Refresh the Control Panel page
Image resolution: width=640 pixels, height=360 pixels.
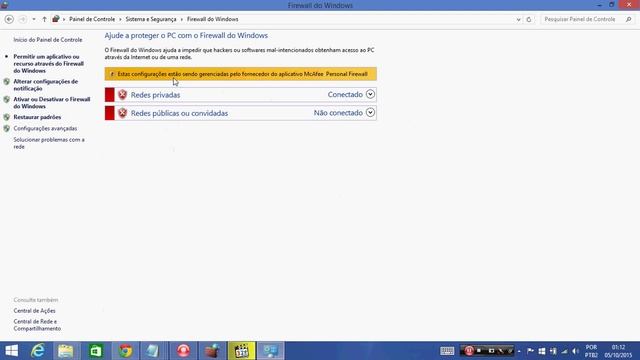(x=529, y=19)
